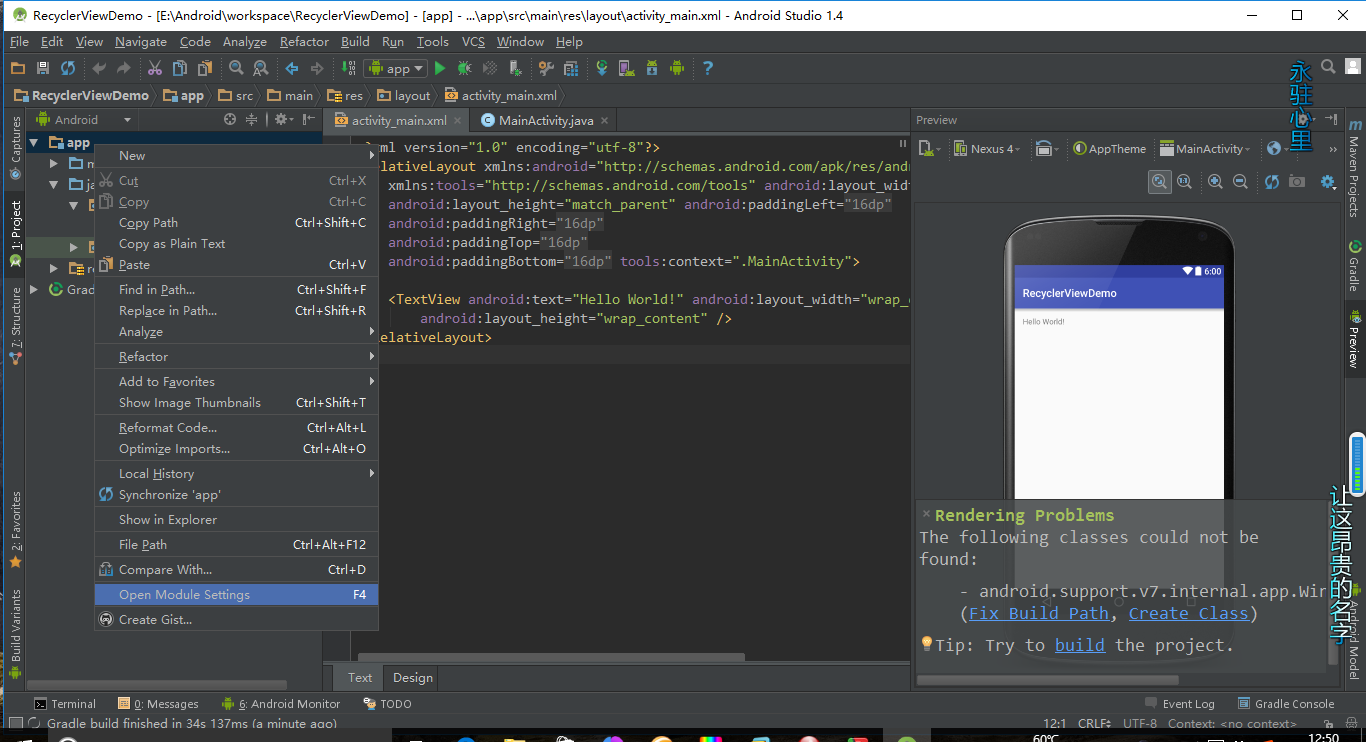Viewport: 1366px width, 742px height.
Task: Click the camera snapshot icon in Preview
Action: tap(1297, 181)
